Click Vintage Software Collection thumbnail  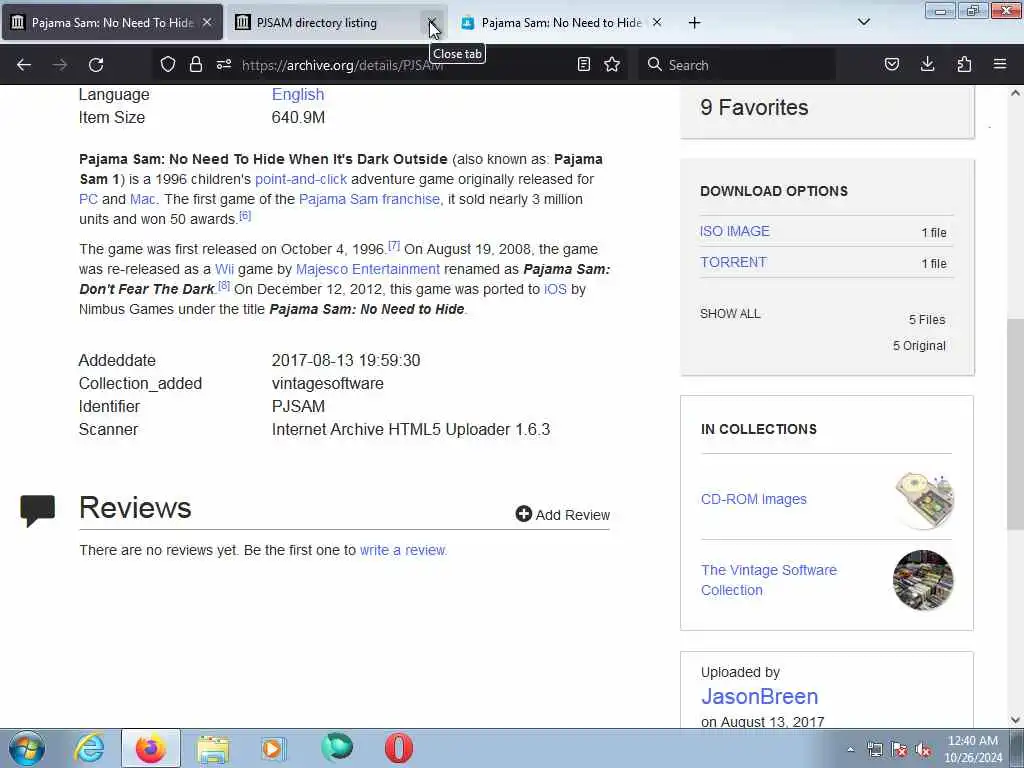[x=923, y=580]
